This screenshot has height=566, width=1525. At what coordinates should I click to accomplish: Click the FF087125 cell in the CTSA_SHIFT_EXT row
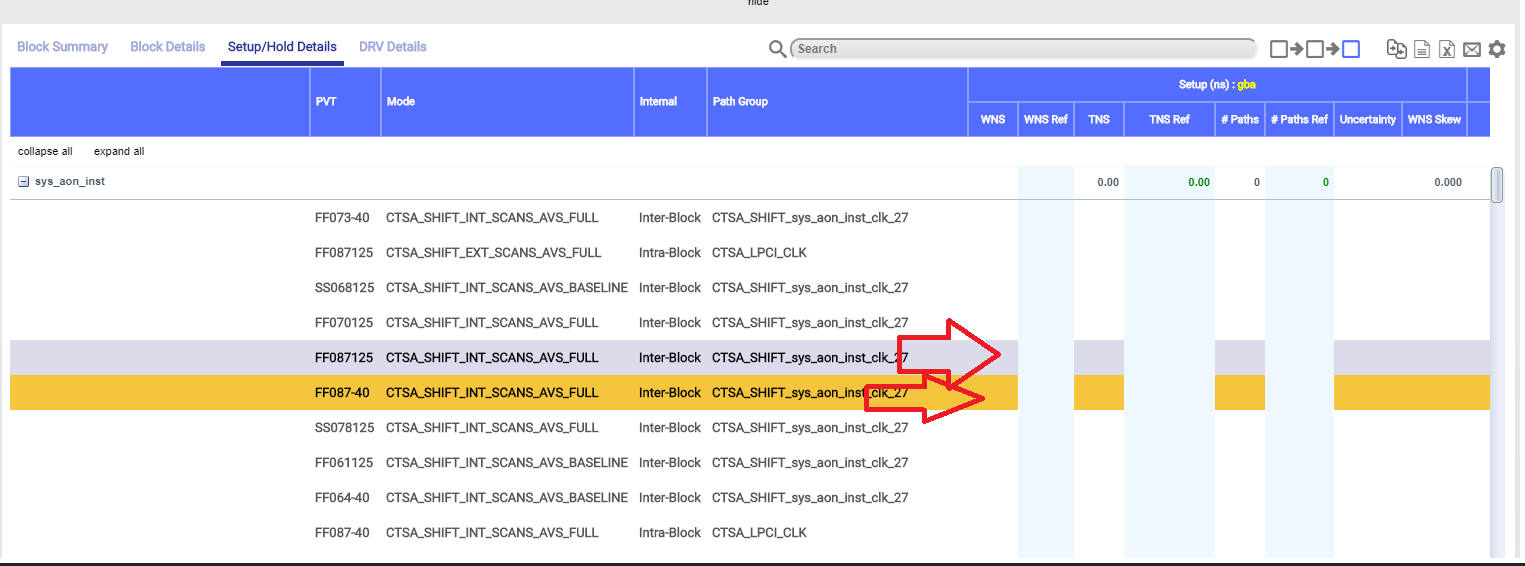point(344,253)
